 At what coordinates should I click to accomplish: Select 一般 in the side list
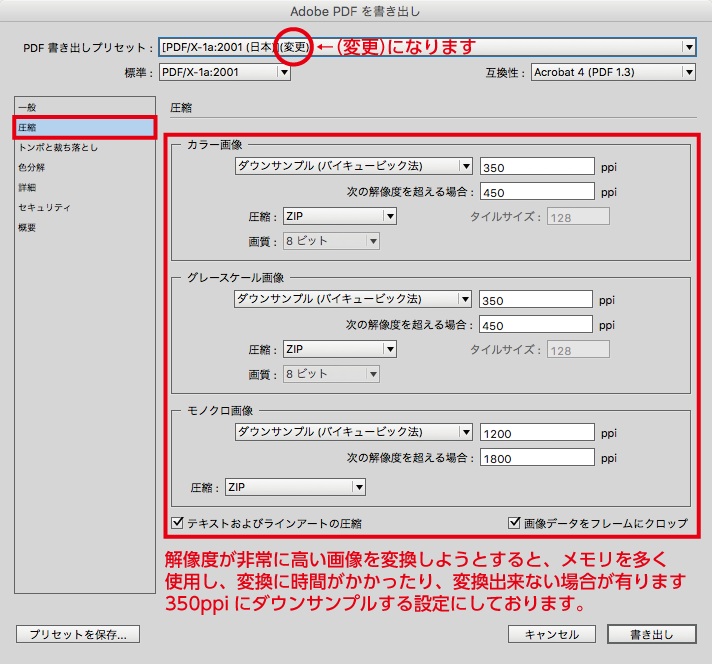(x=85, y=107)
